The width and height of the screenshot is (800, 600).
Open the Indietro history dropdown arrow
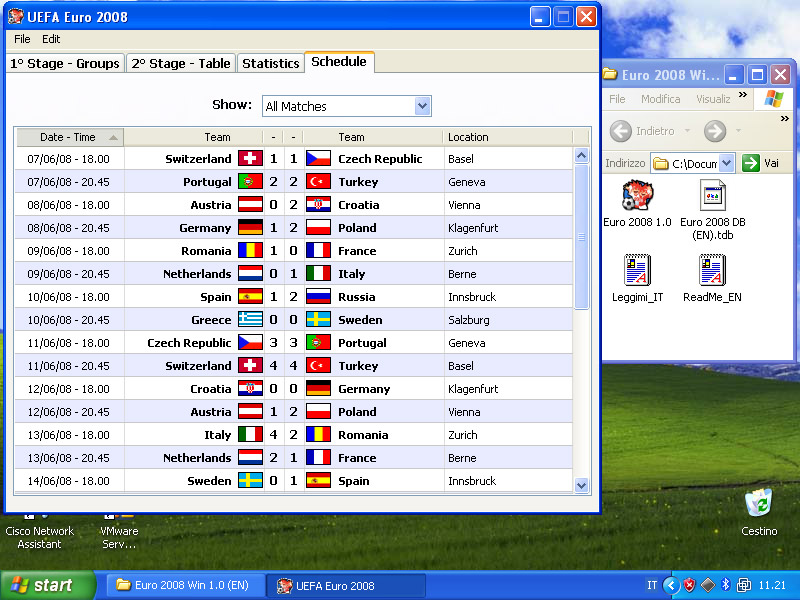coord(687,131)
